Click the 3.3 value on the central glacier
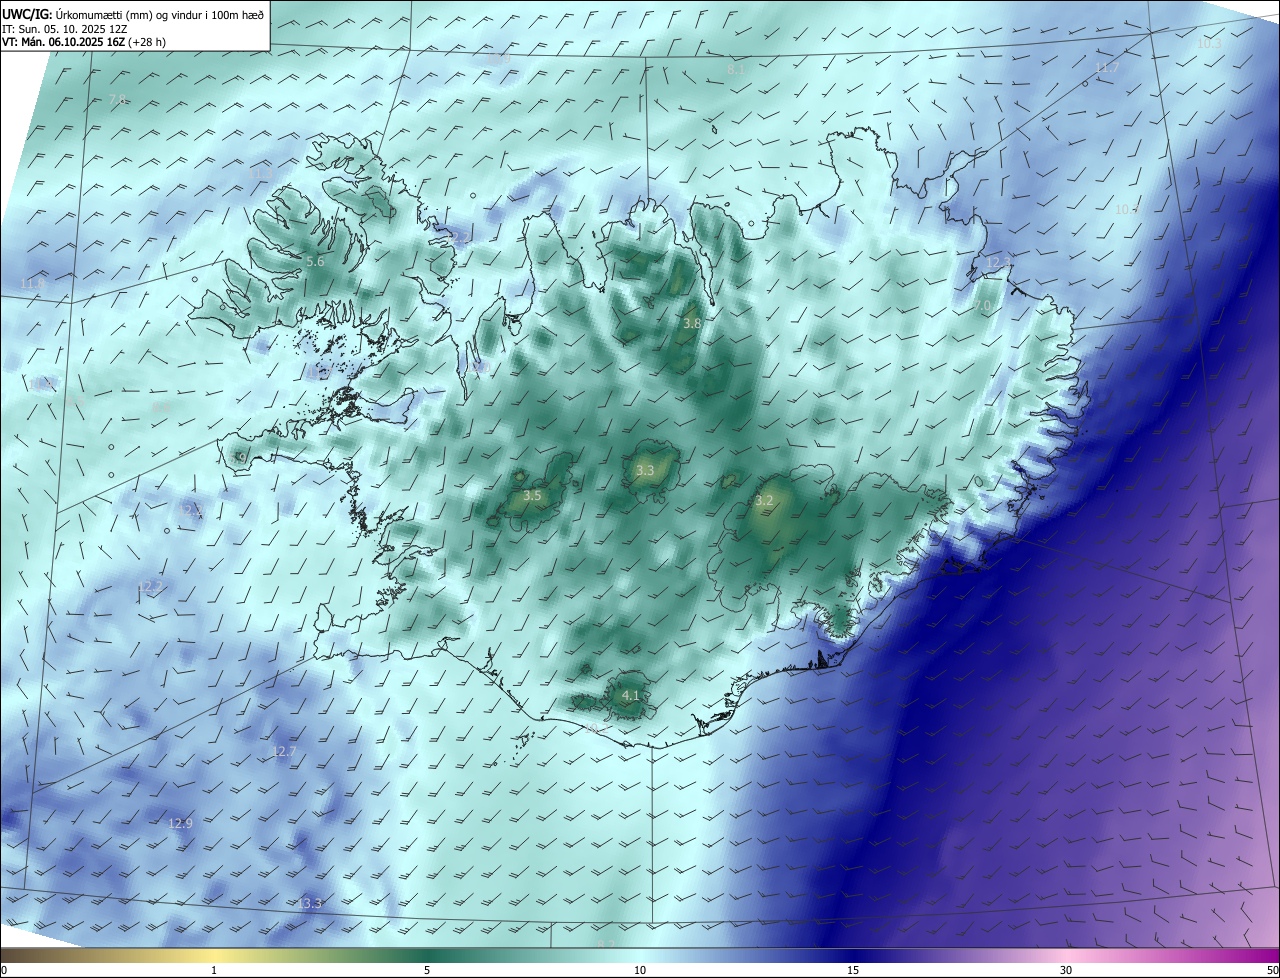1280x978 pixels. click(x=645, y=470)
